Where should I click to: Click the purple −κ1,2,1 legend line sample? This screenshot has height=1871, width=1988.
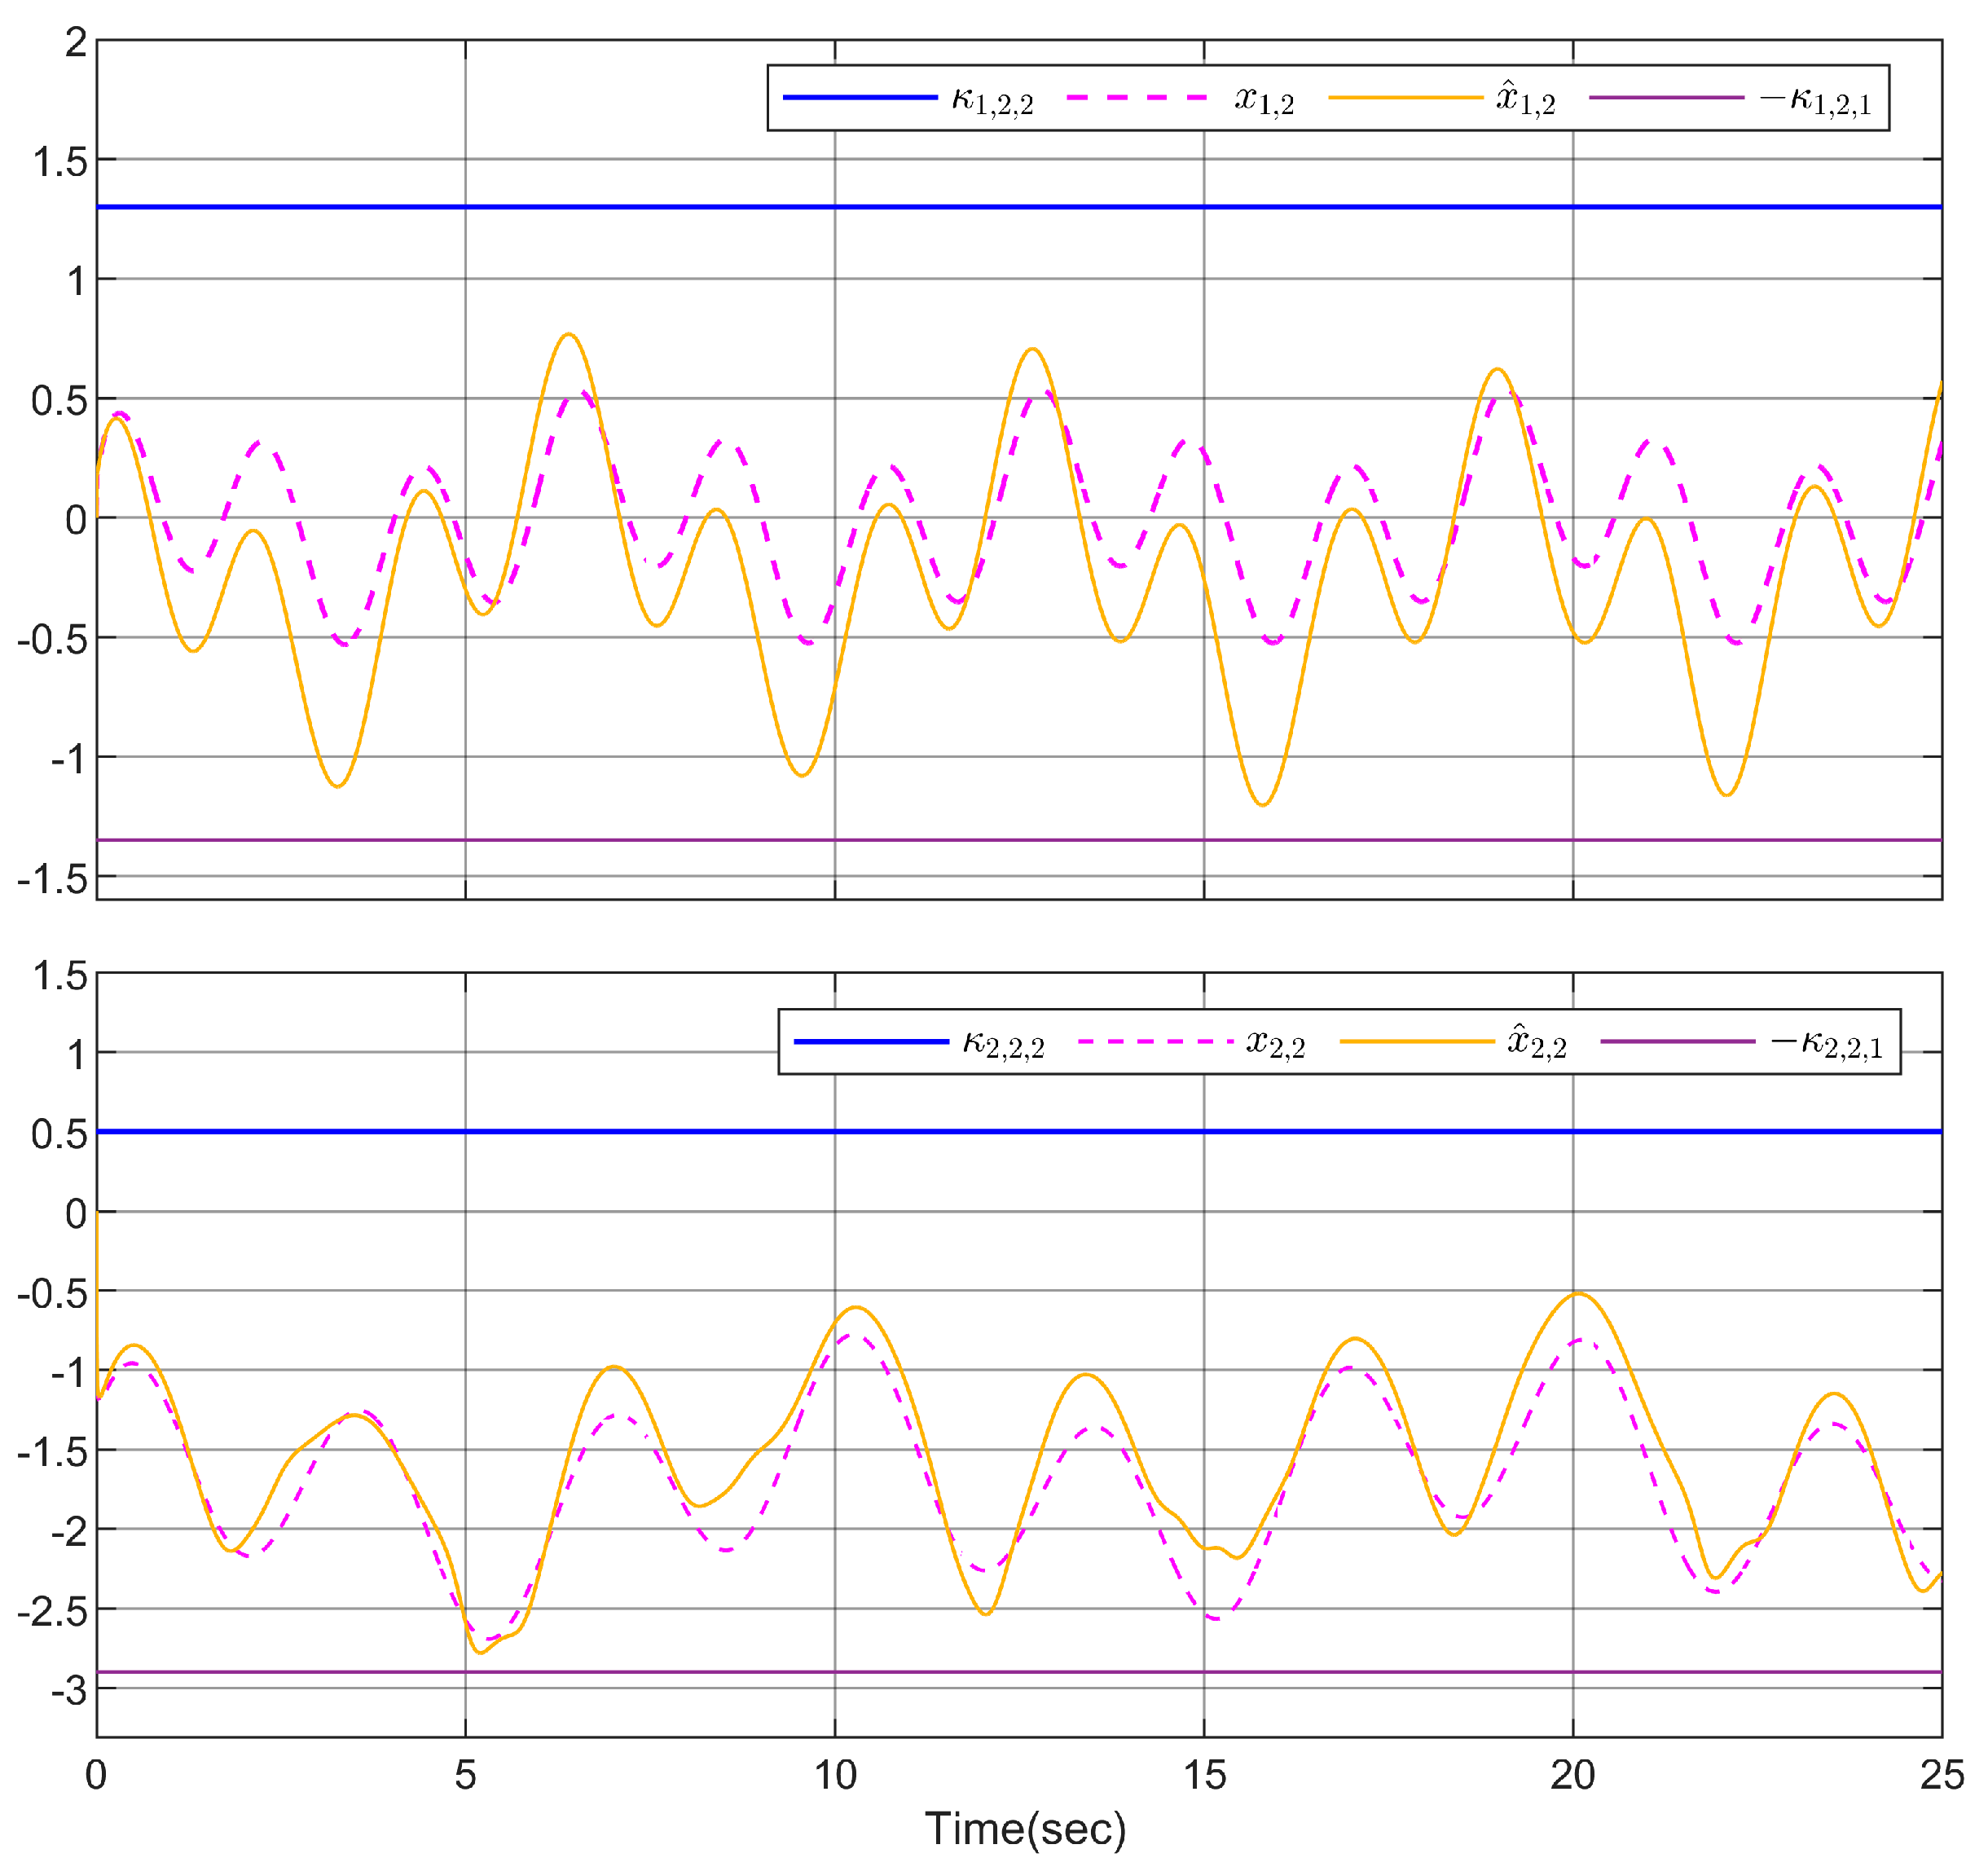(1666, 98)
